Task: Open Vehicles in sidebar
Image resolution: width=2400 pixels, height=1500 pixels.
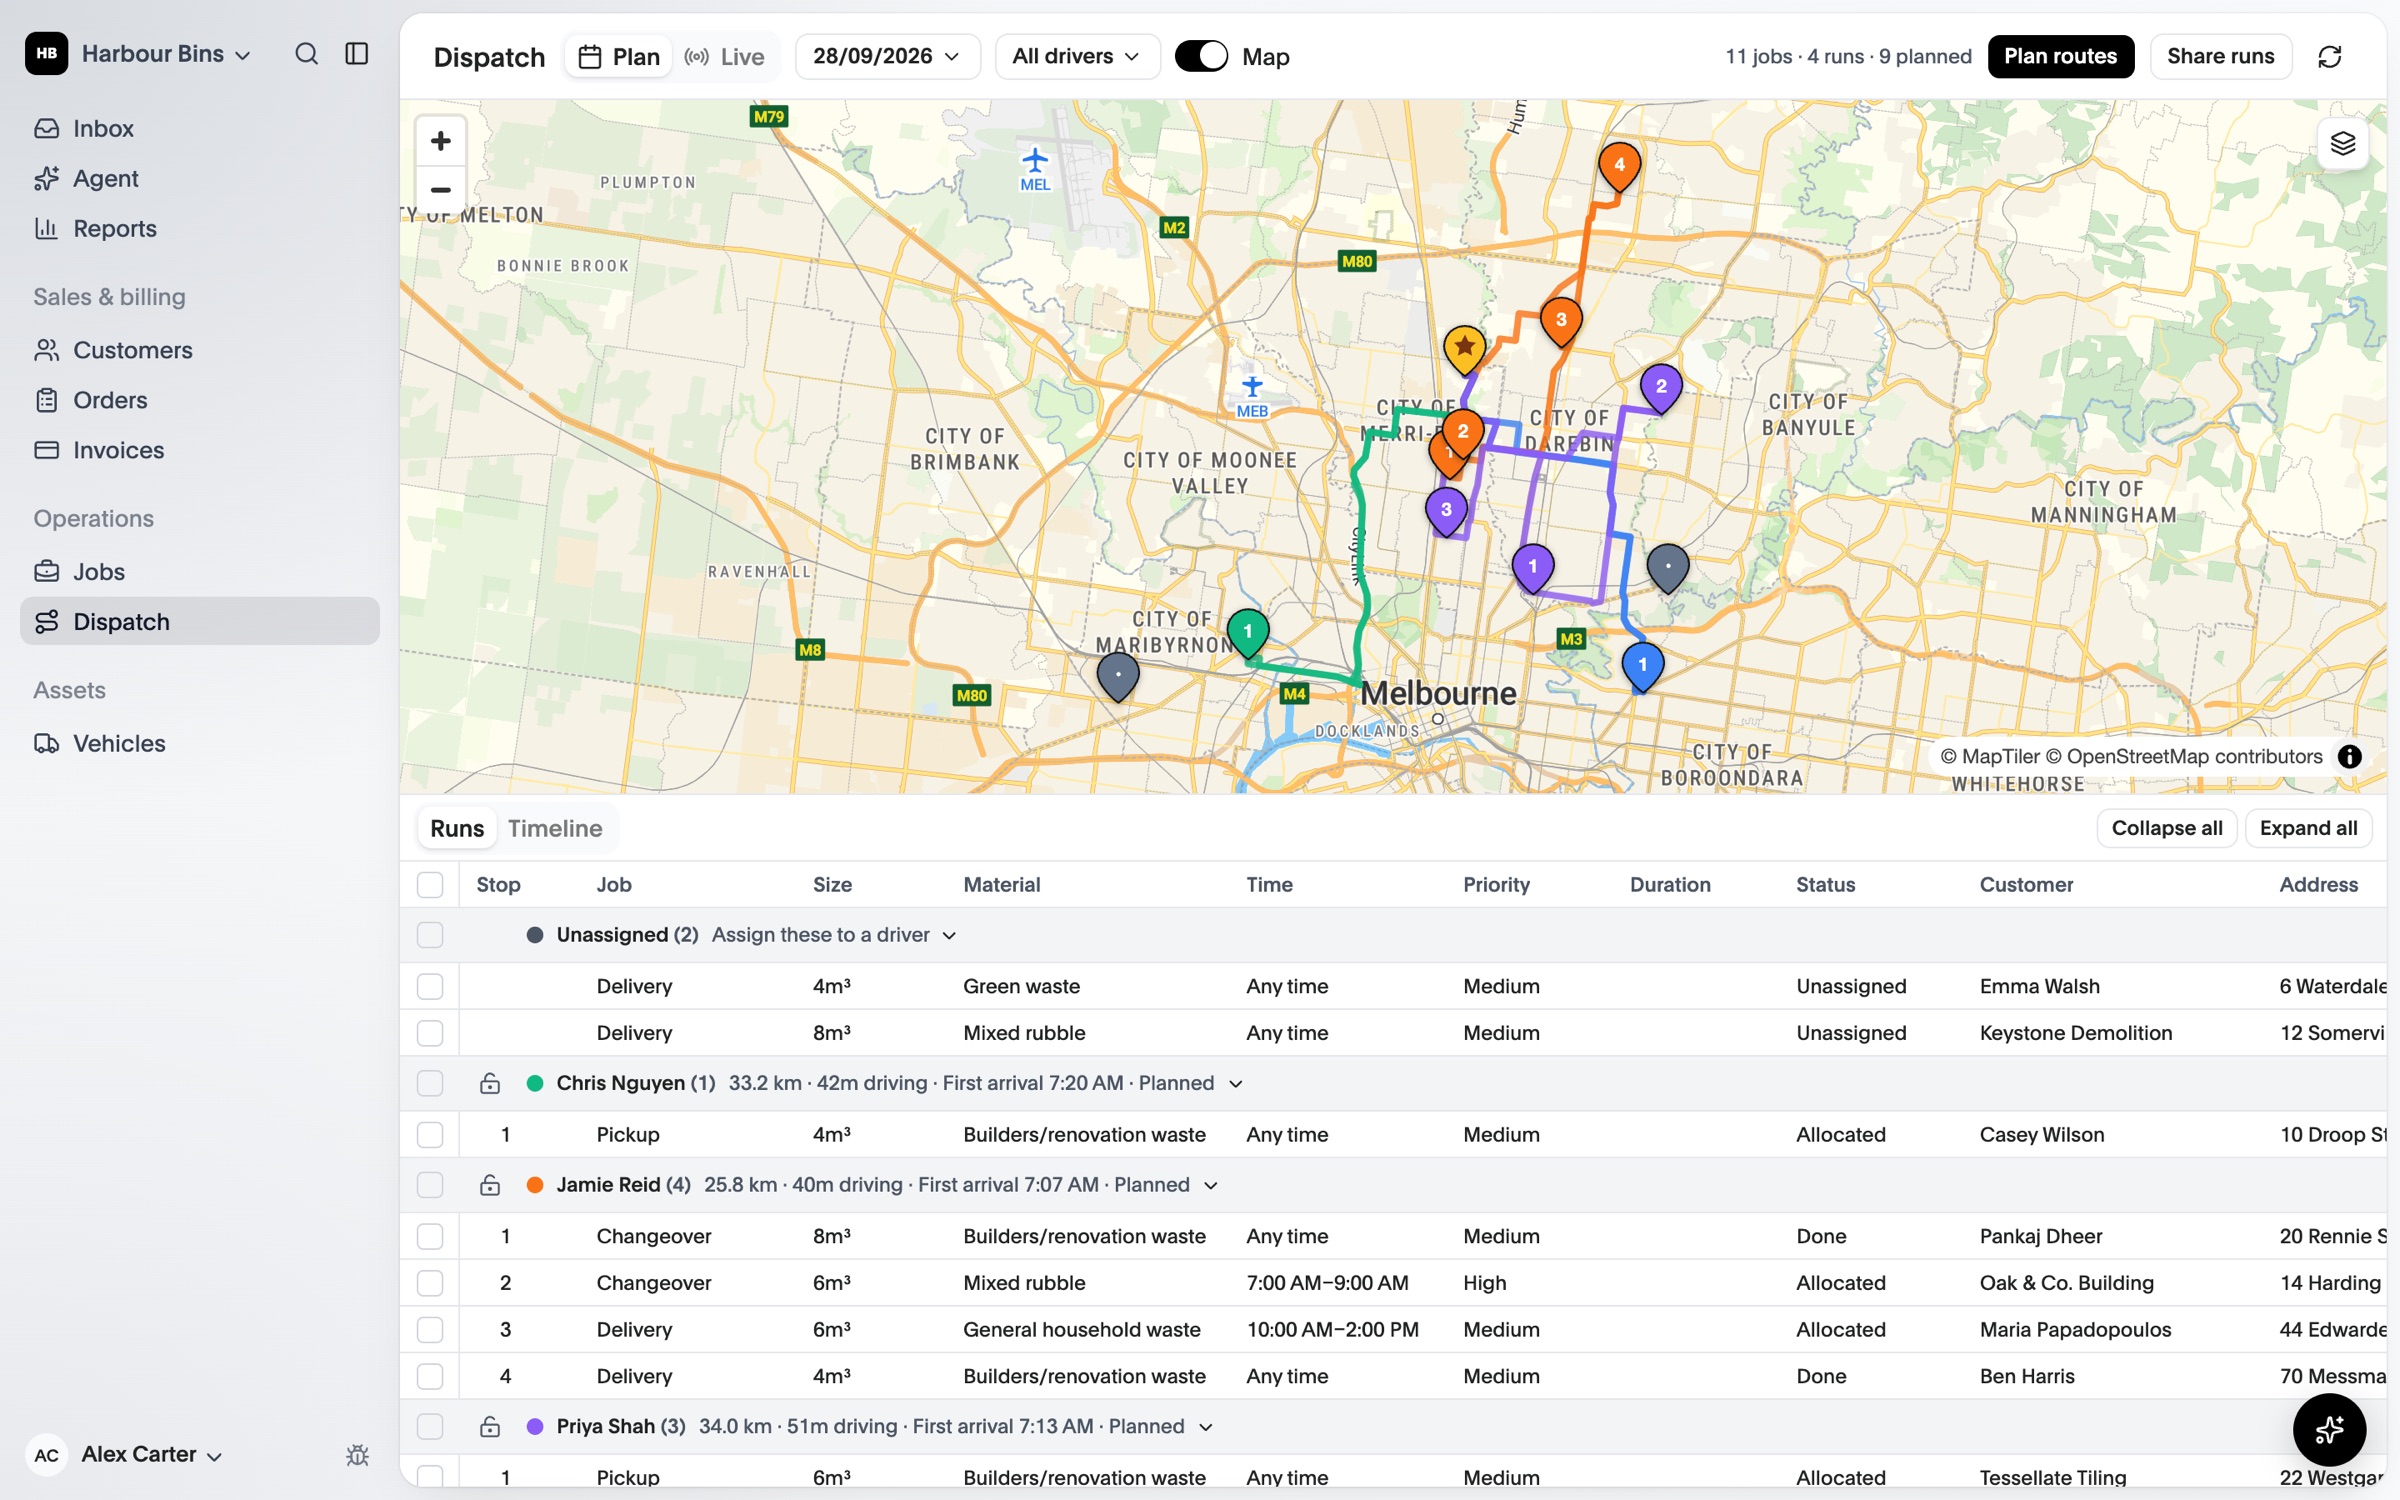Action: [x=200, y=744]
